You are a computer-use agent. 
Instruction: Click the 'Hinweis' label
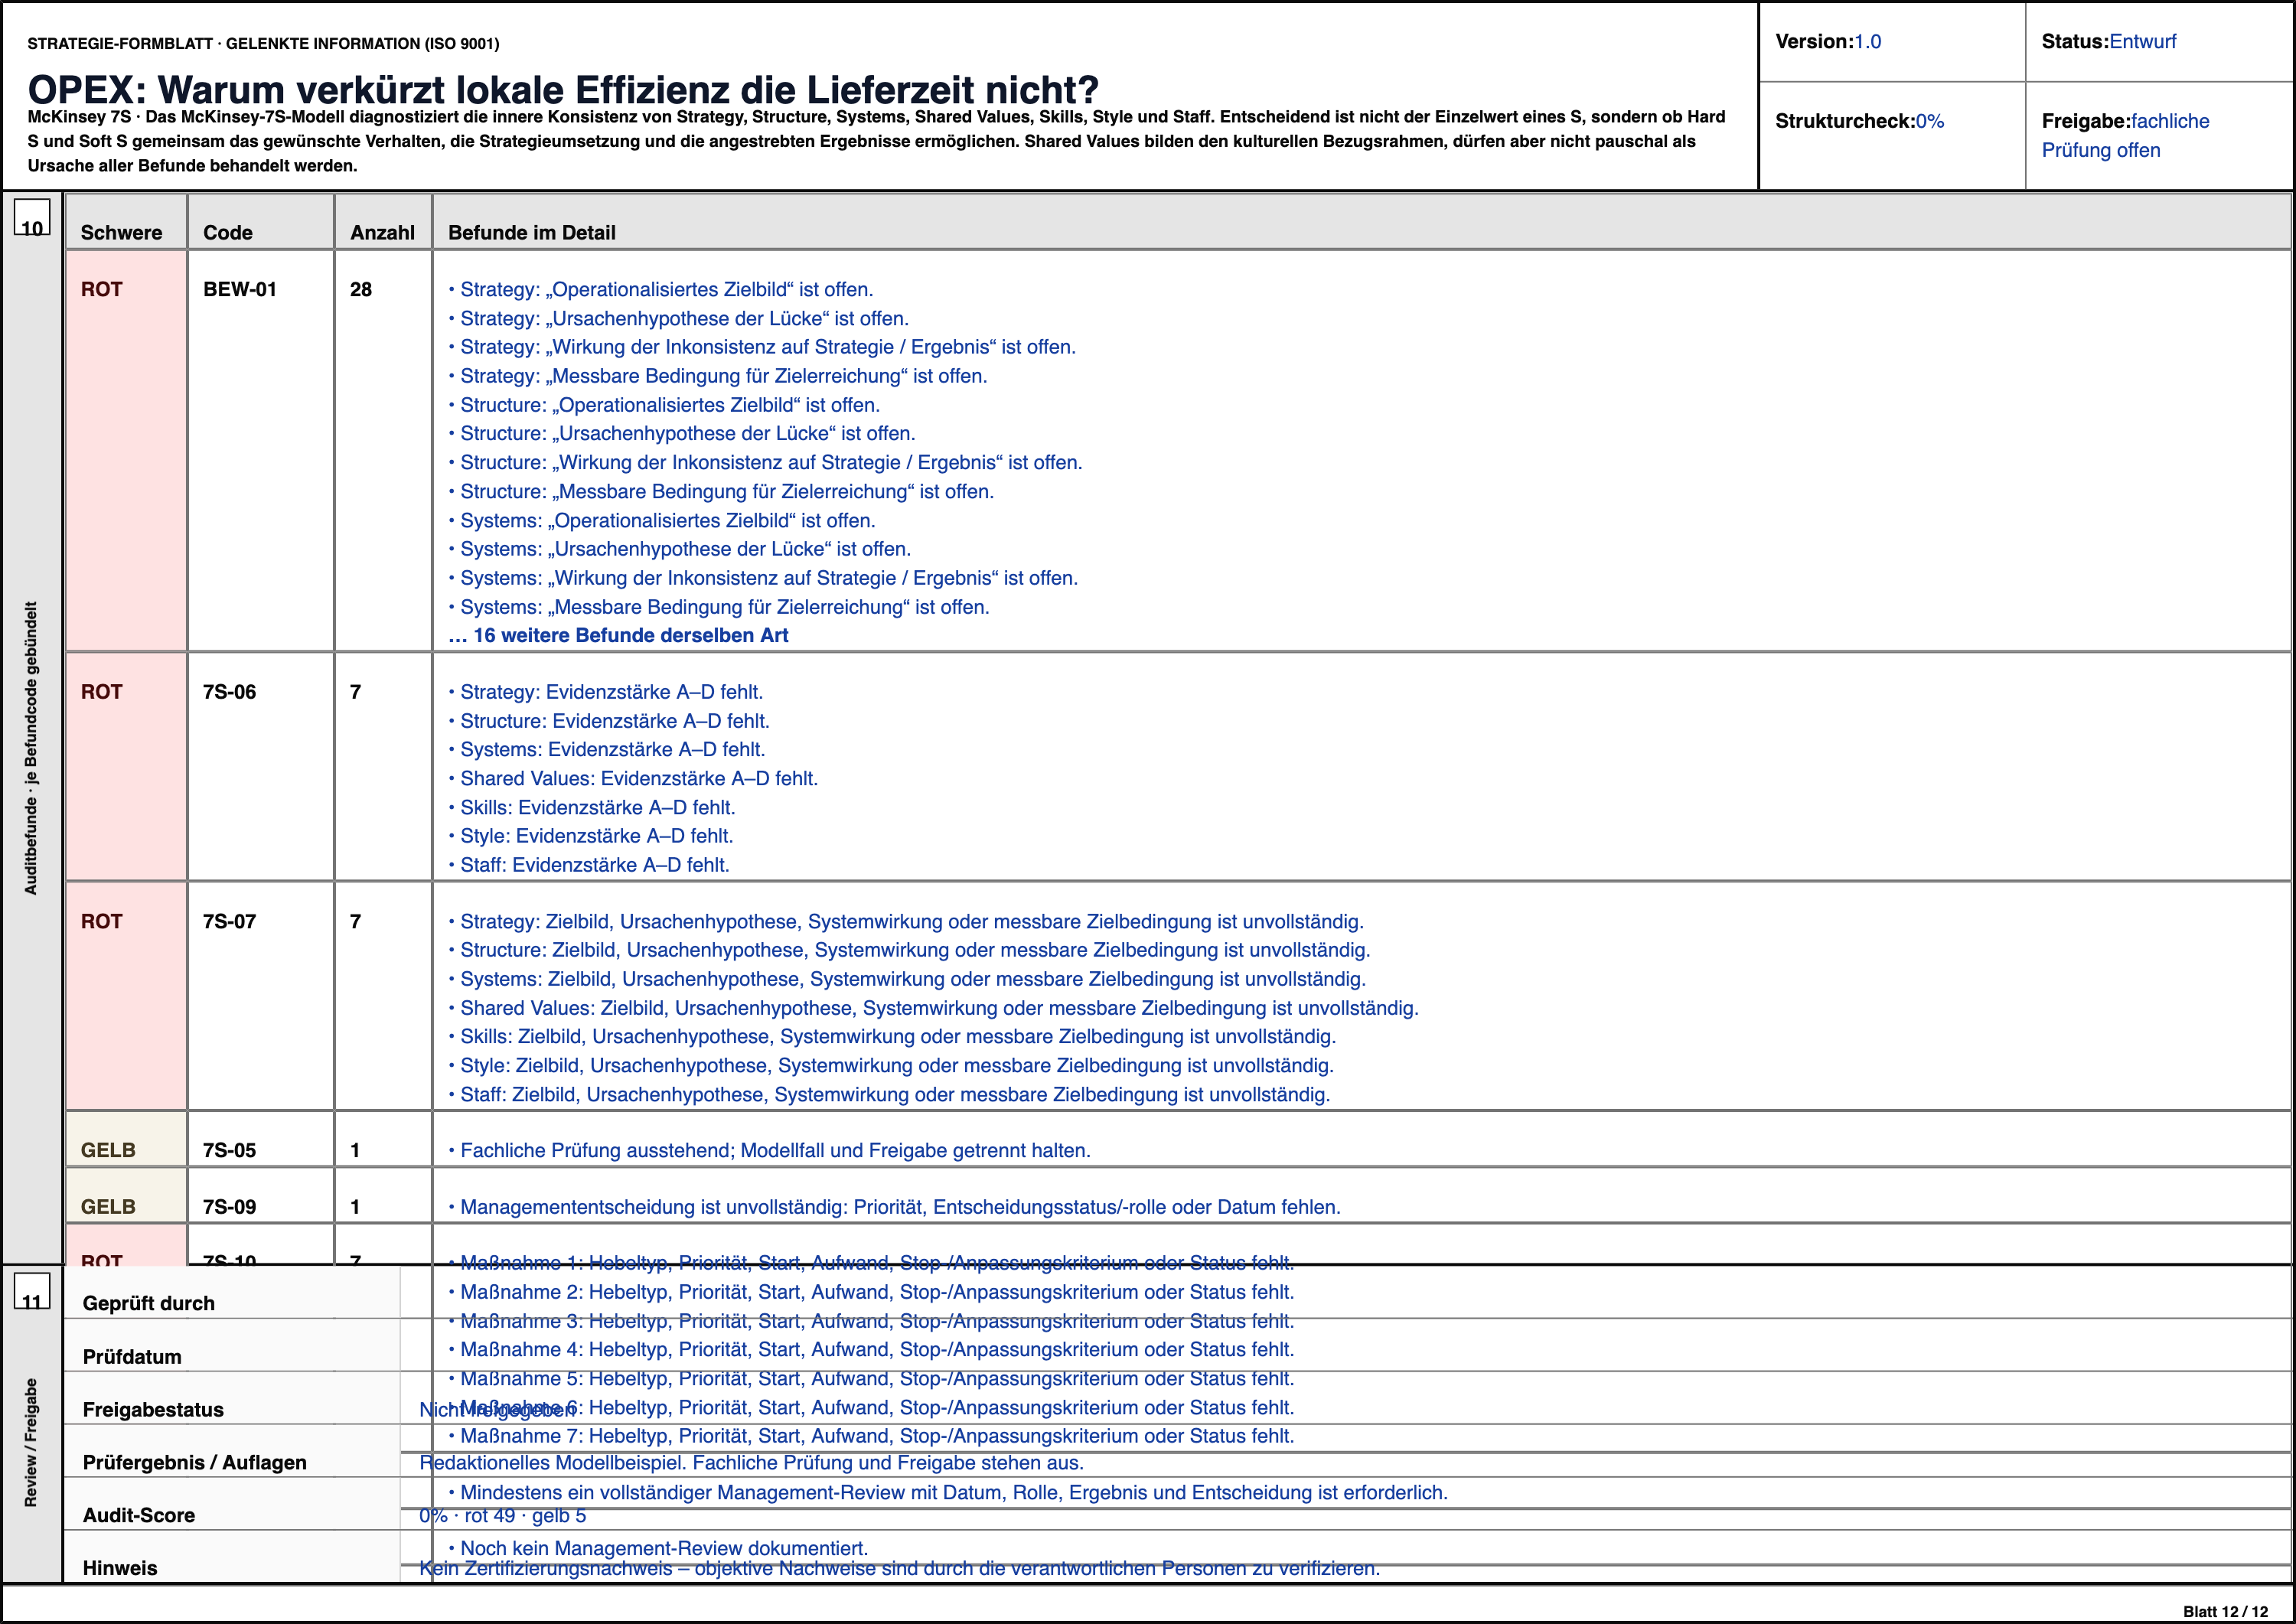pos(120,1568)
